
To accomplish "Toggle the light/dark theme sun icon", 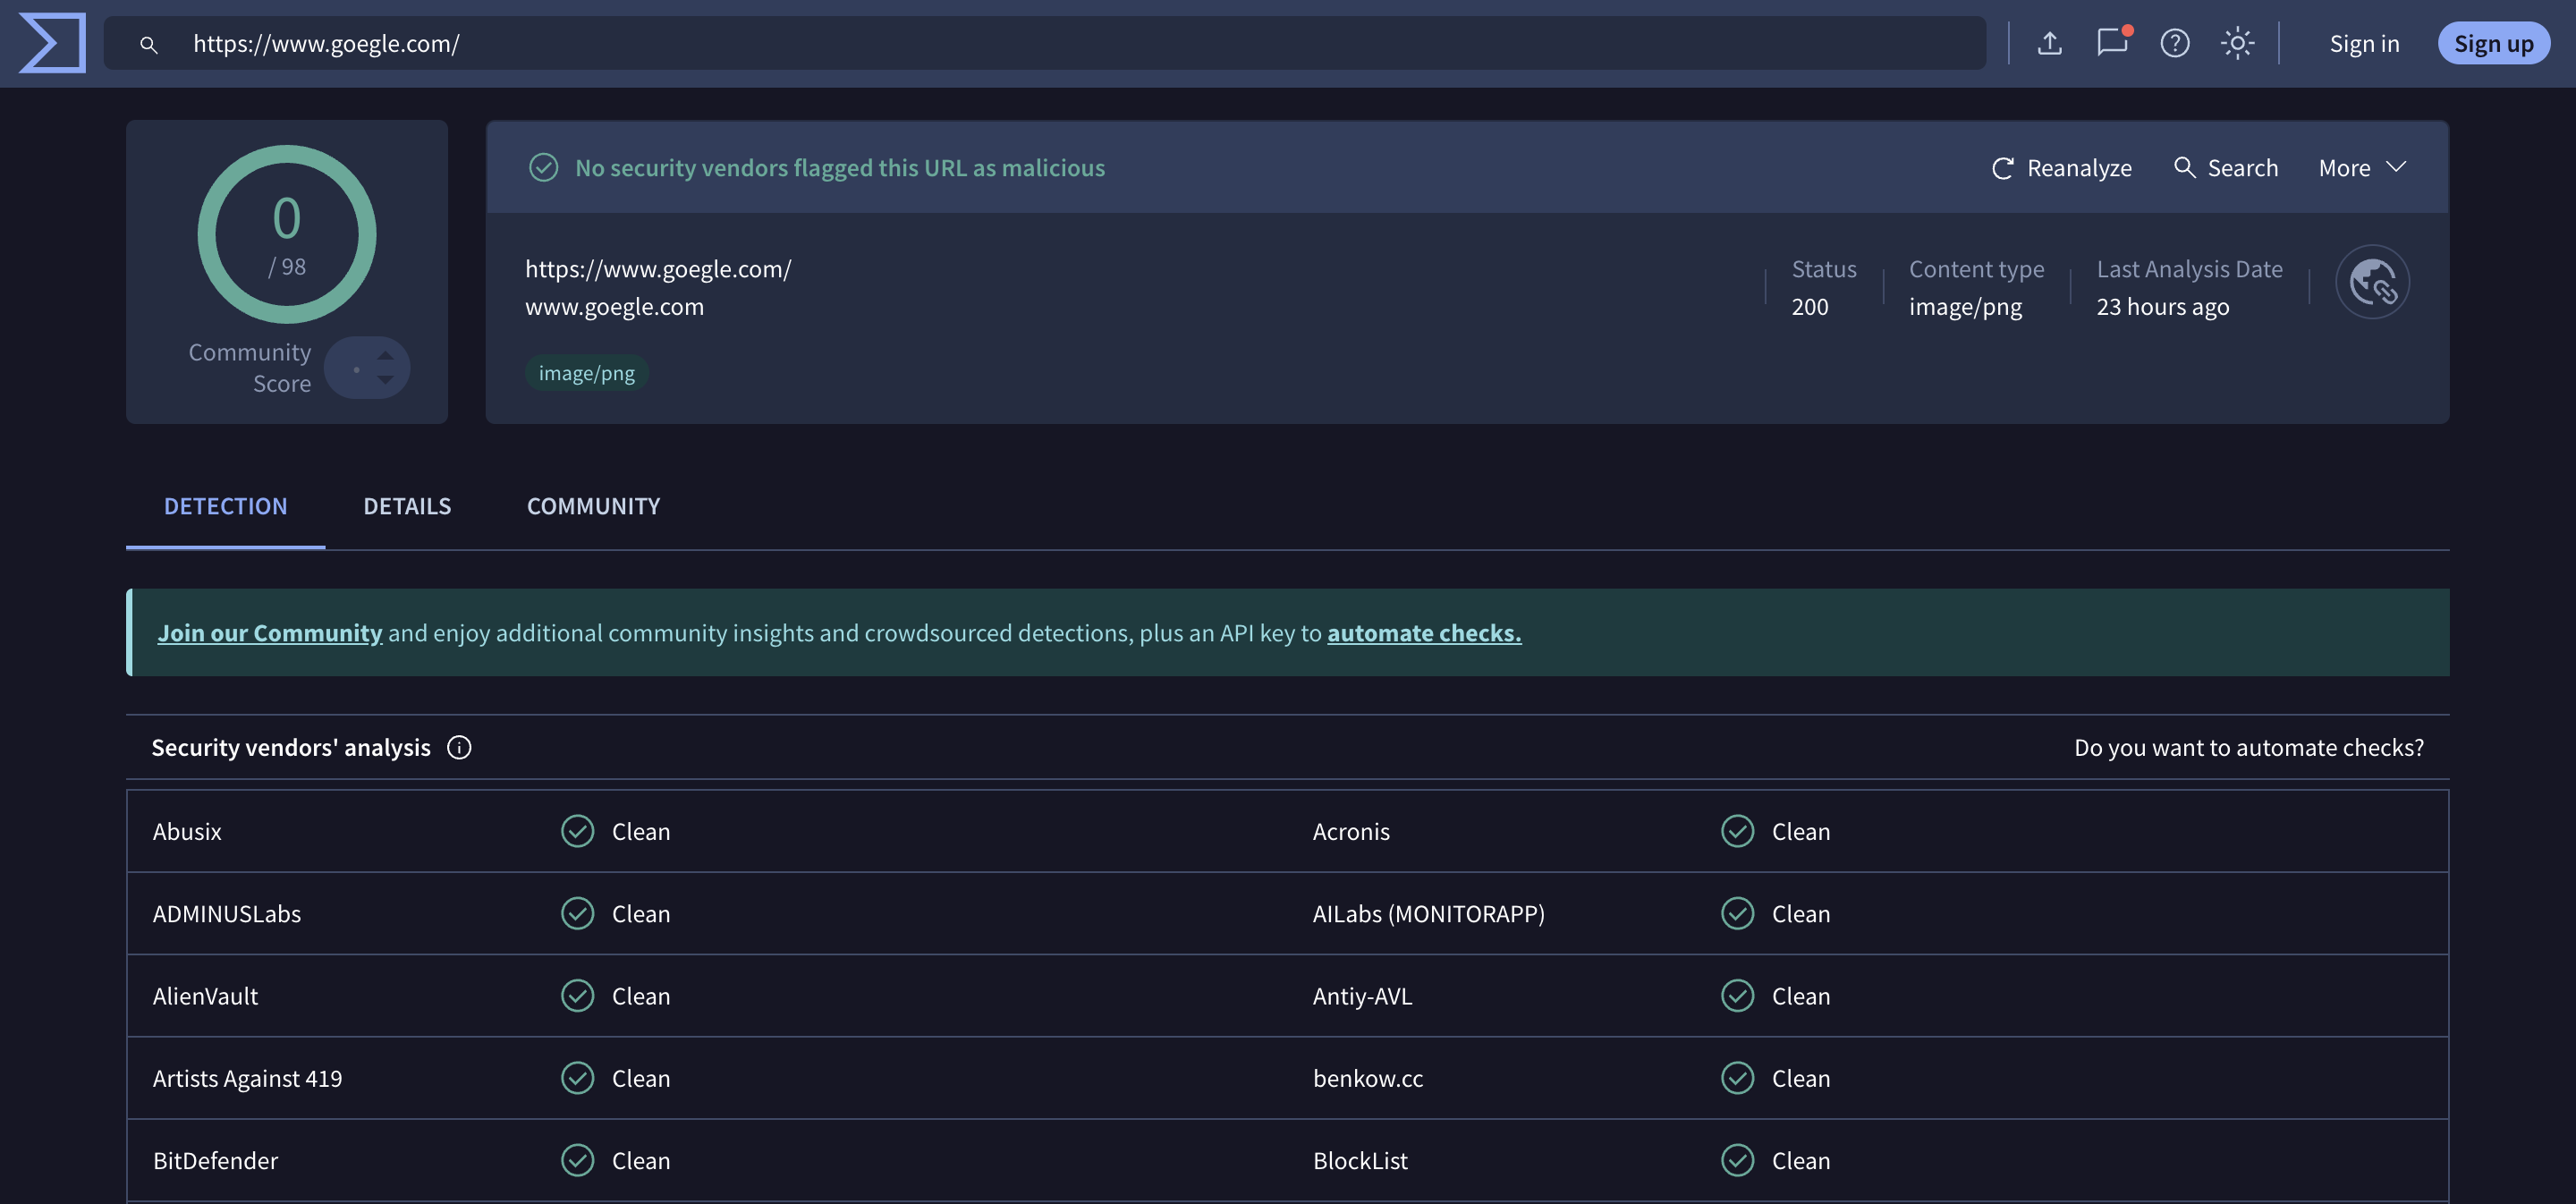I will coord(2237,43).
